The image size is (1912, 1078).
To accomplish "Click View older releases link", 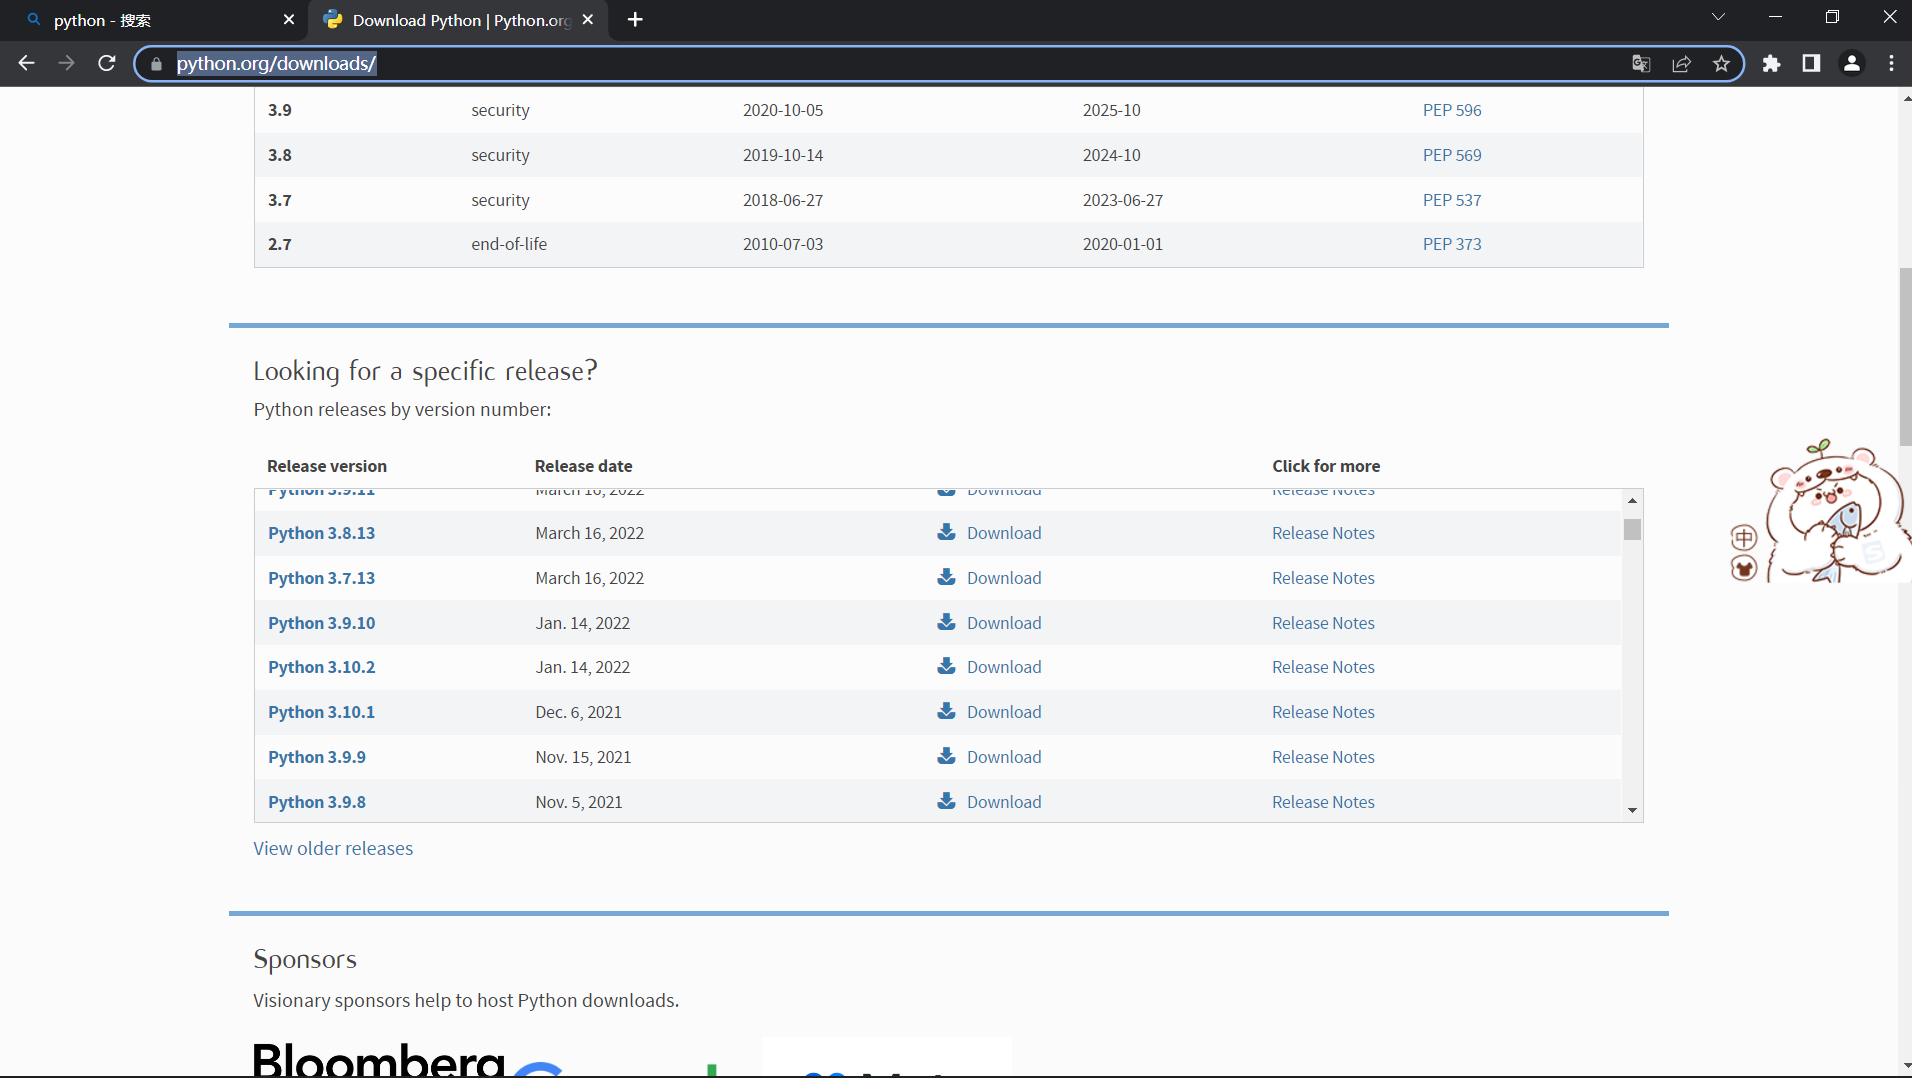I will 333,848.
